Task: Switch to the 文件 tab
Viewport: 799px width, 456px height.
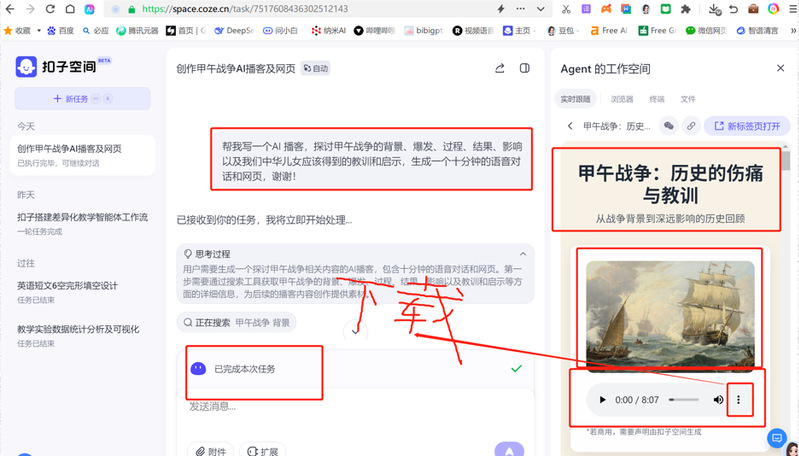Action: pyautogui.click(x=688, y=99)
